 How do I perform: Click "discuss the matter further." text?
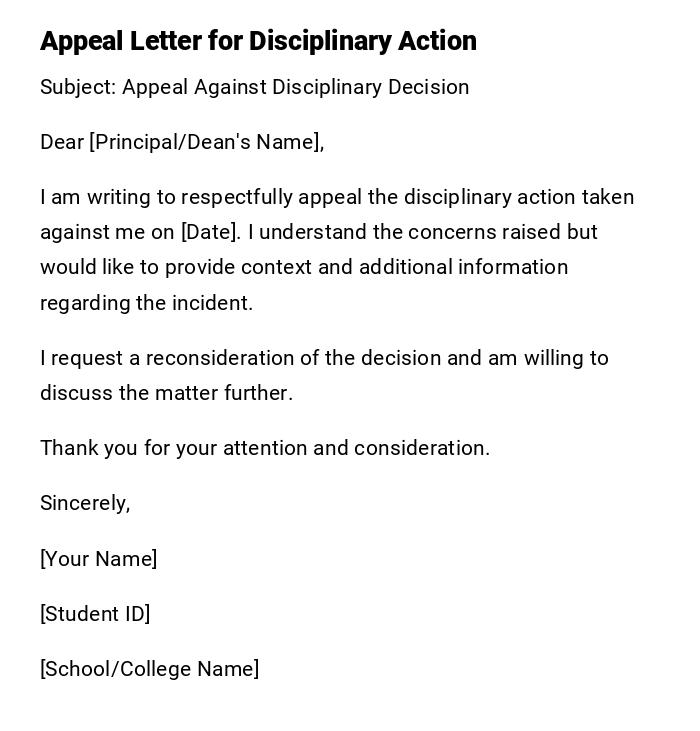pyautogui.click(x=166, y=393)
